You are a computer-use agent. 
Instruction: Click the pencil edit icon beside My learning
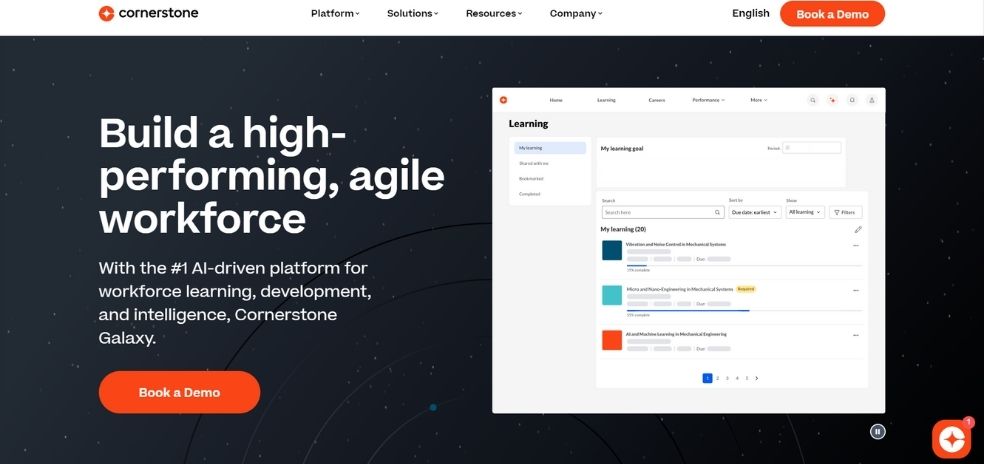pos(858,230)
